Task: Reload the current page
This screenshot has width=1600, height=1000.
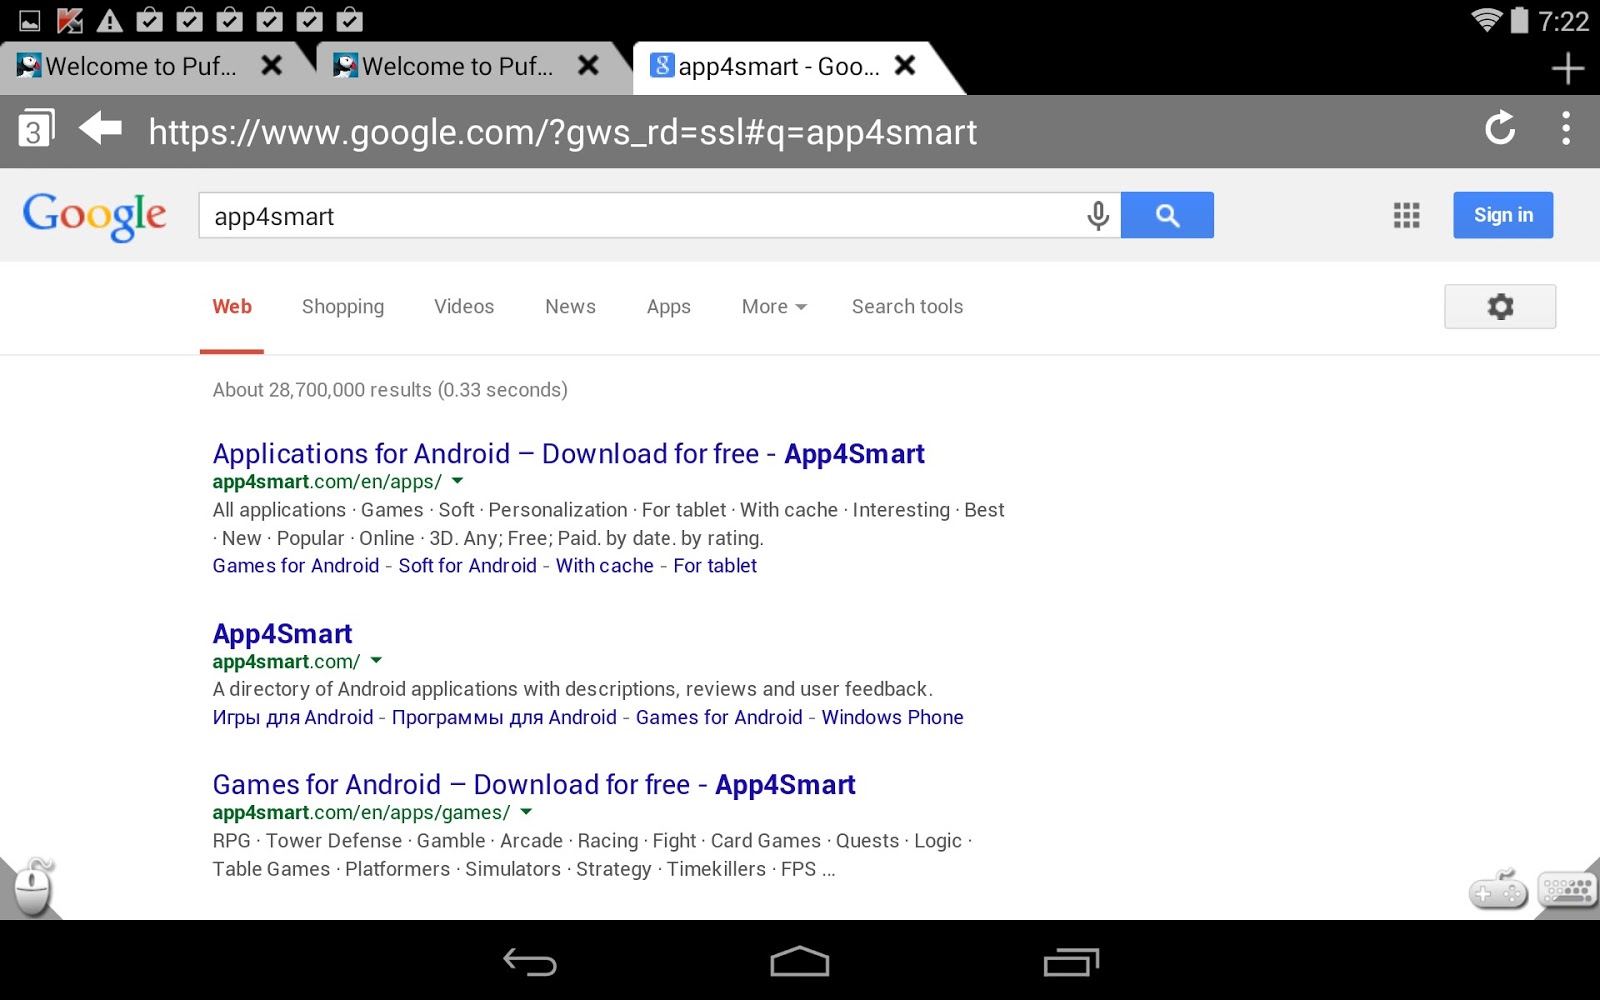Action: click(1500, 128)
